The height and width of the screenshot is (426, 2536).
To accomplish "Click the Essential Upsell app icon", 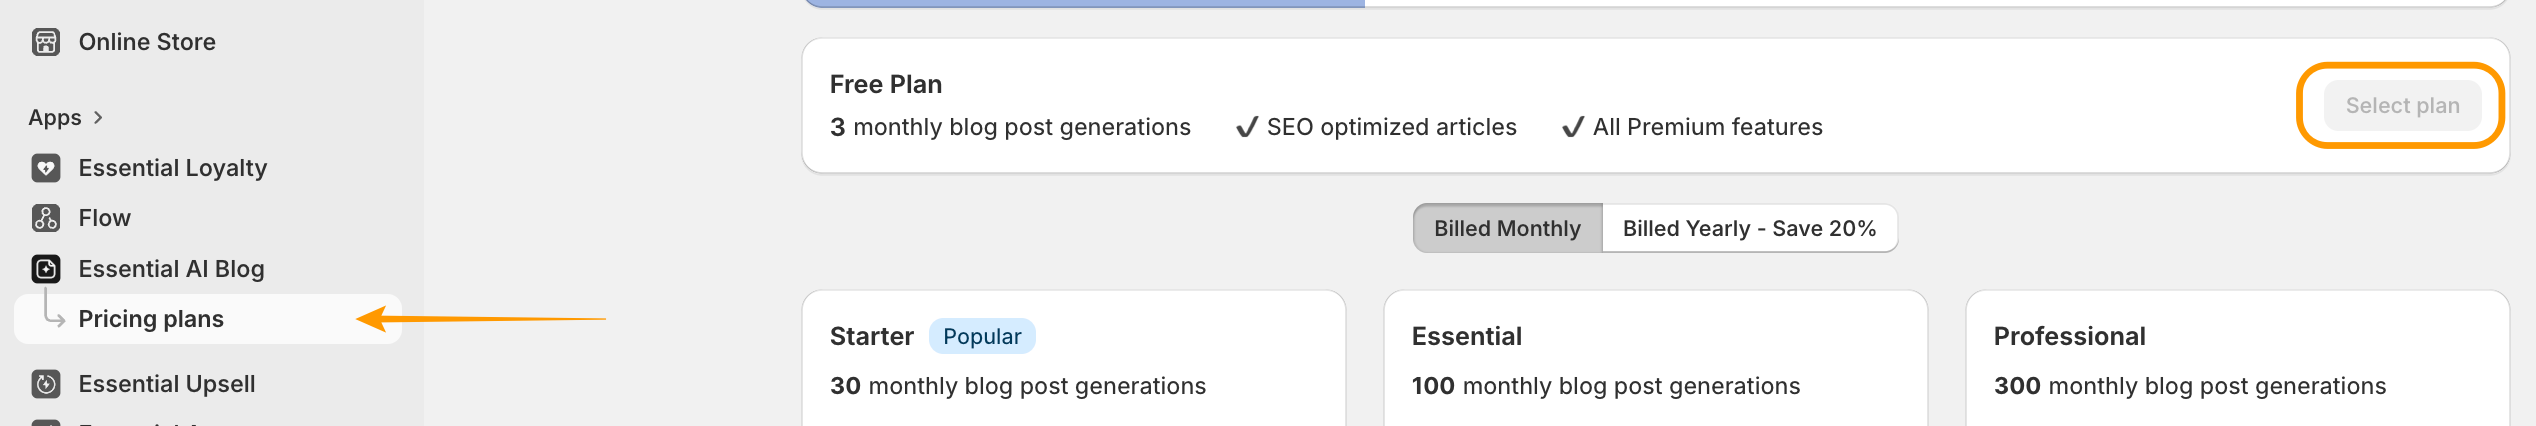I will point(46,384).
